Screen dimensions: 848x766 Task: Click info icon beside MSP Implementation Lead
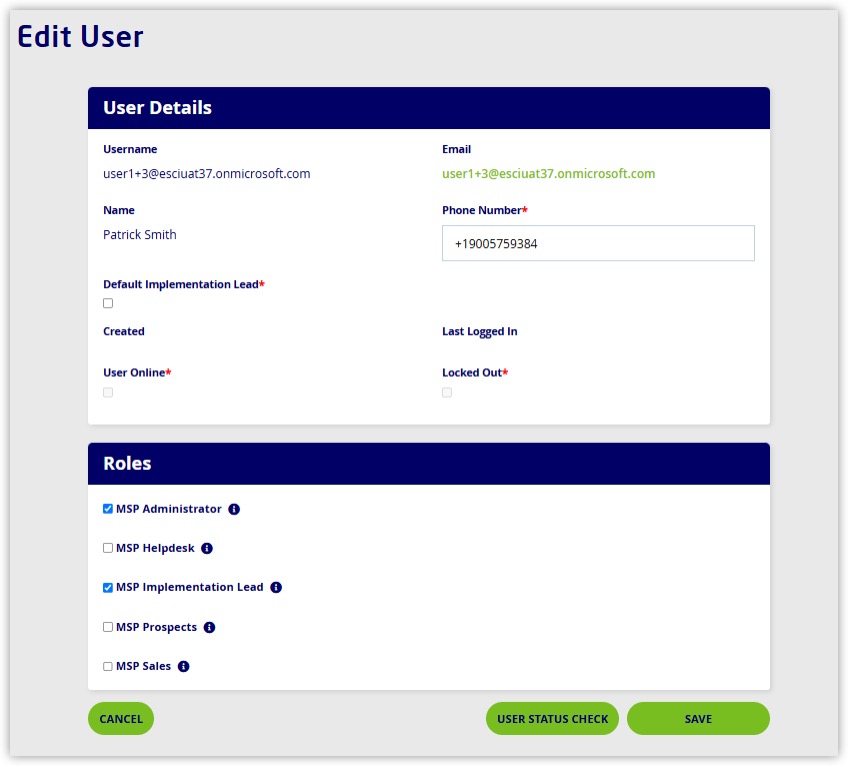coord(276,588)
